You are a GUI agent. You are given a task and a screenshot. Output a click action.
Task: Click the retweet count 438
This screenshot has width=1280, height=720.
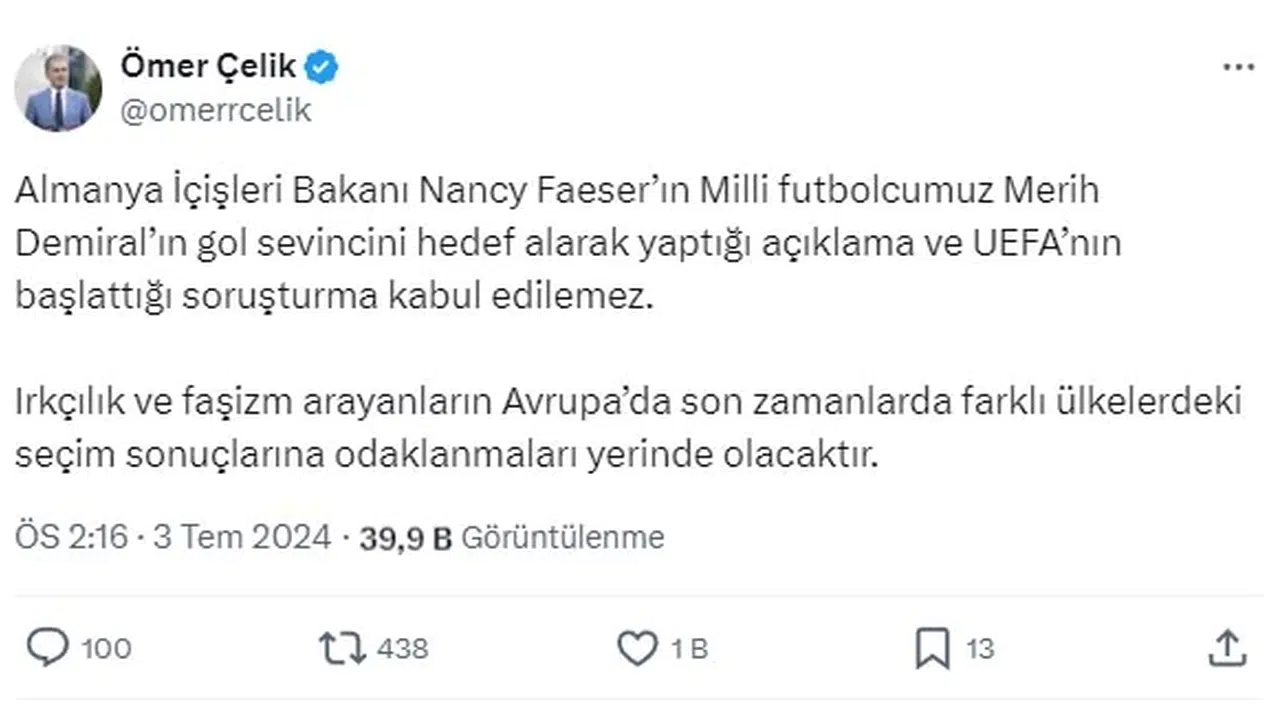point(402,649)
